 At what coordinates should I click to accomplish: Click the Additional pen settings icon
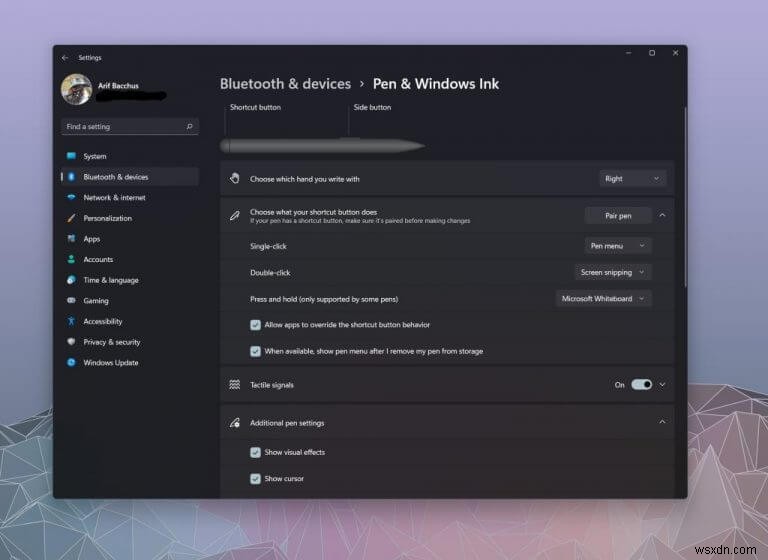[x=235, y=422]
